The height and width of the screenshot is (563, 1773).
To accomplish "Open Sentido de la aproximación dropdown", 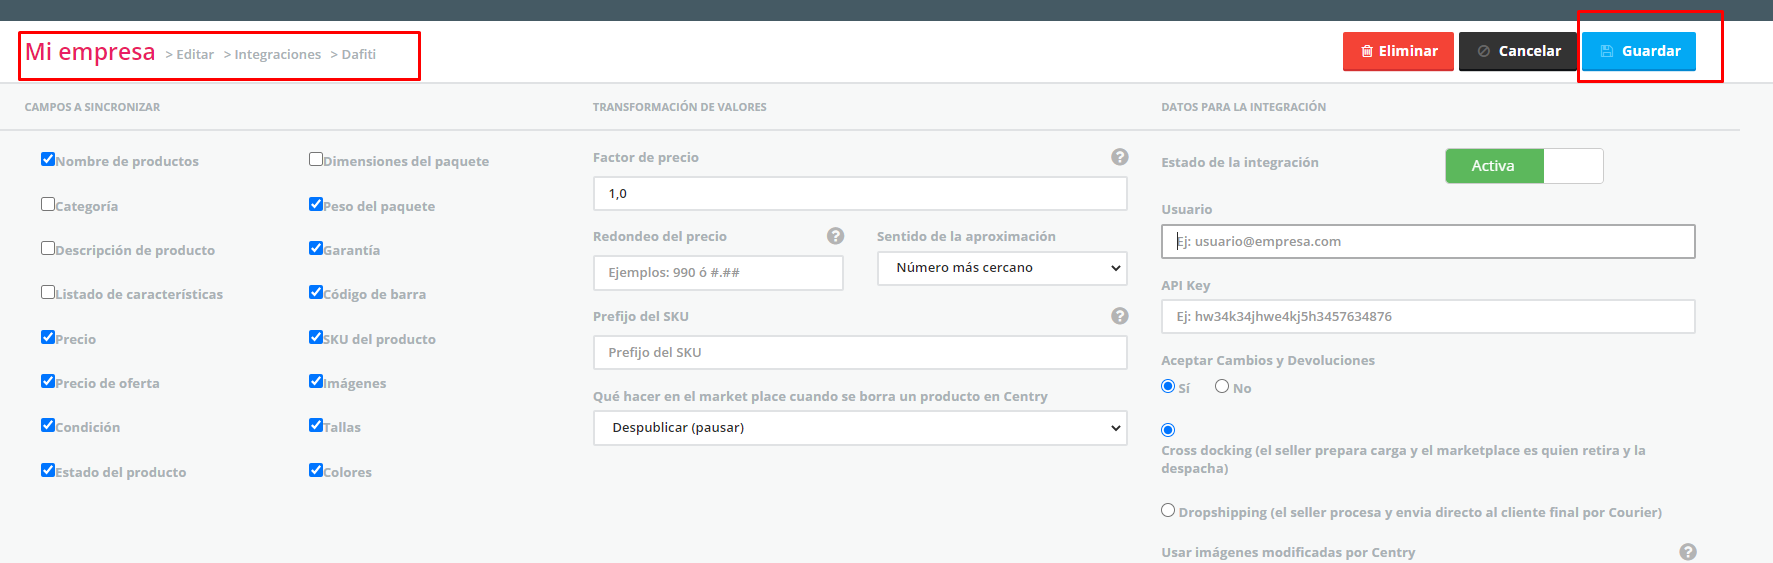I will tap(1002, 268).
